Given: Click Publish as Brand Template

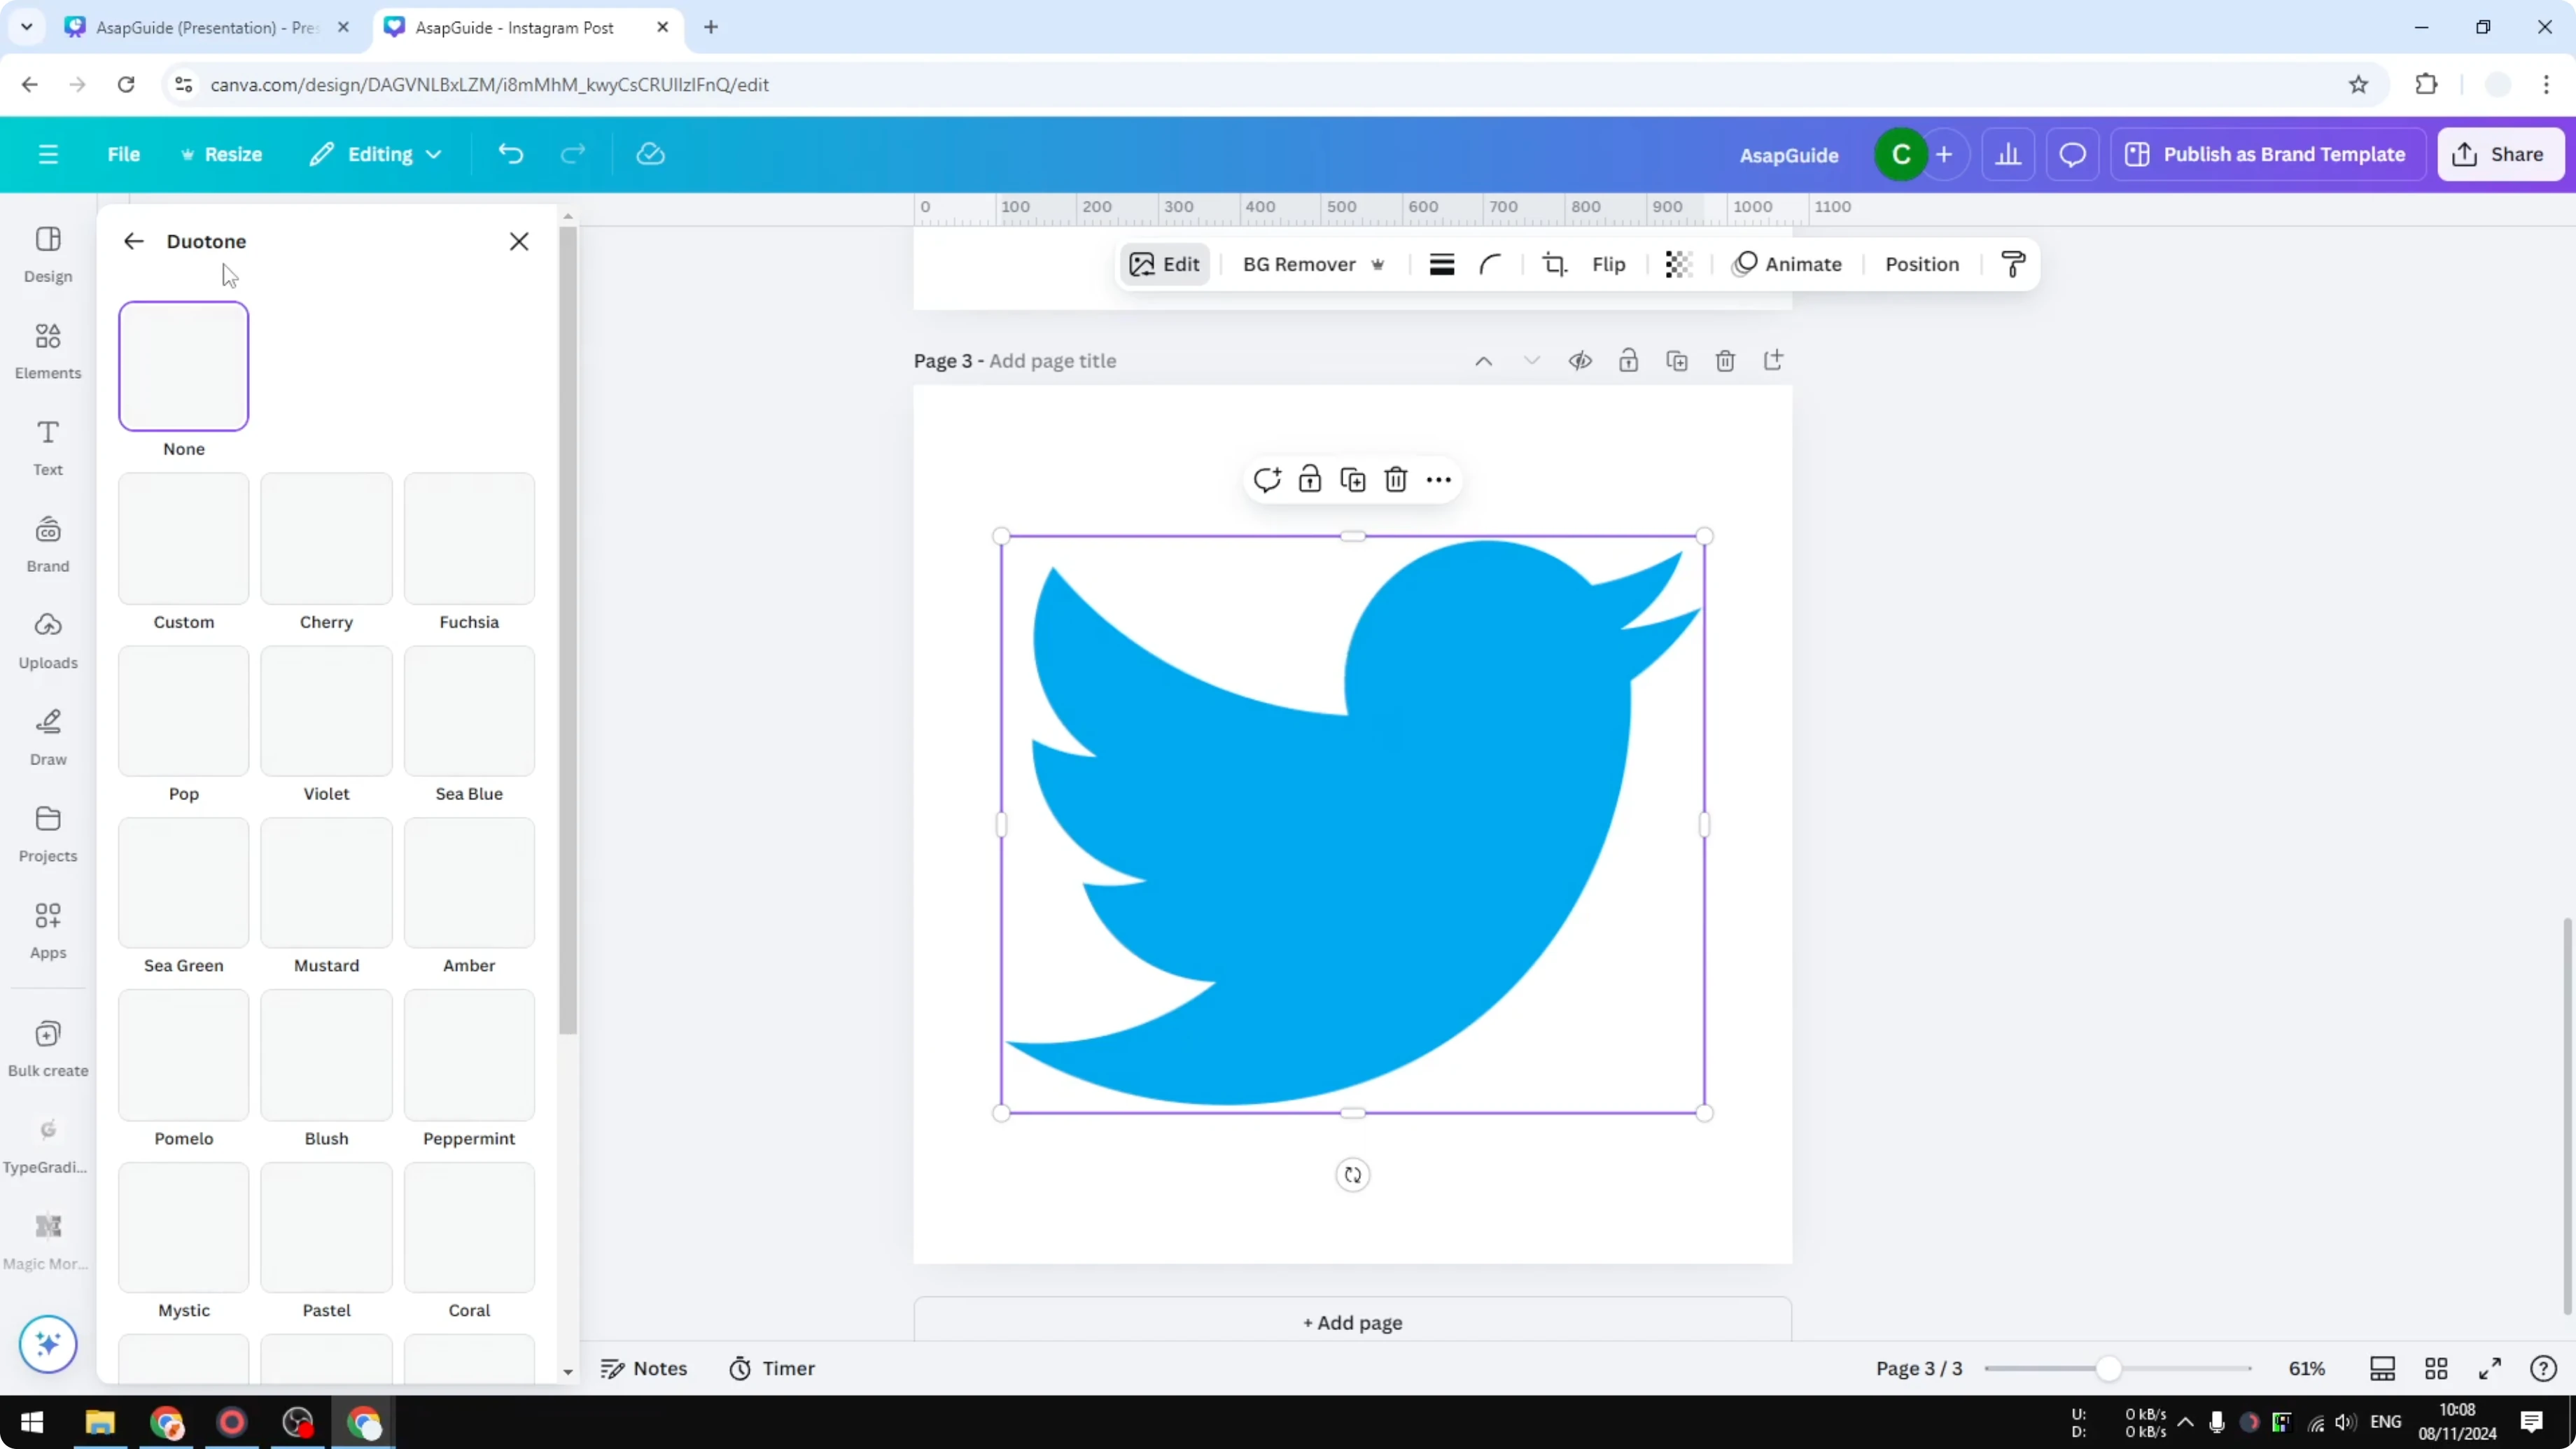Looking at the screenshot, I should [2268, 154].
